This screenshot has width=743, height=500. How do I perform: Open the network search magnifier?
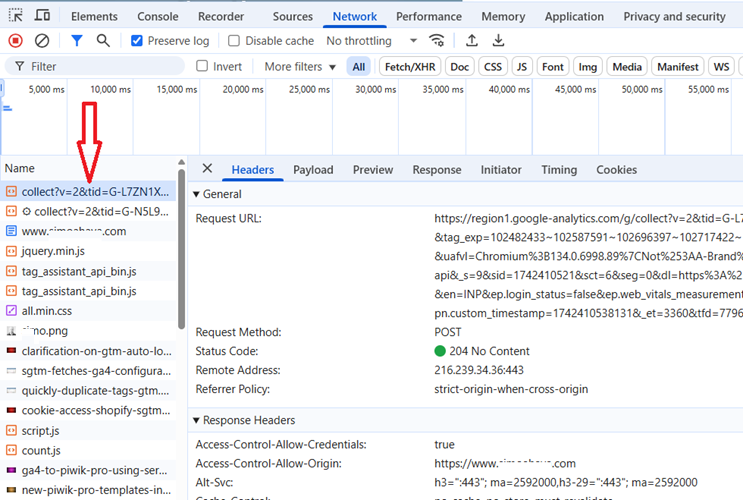click(x=103, y=41)
